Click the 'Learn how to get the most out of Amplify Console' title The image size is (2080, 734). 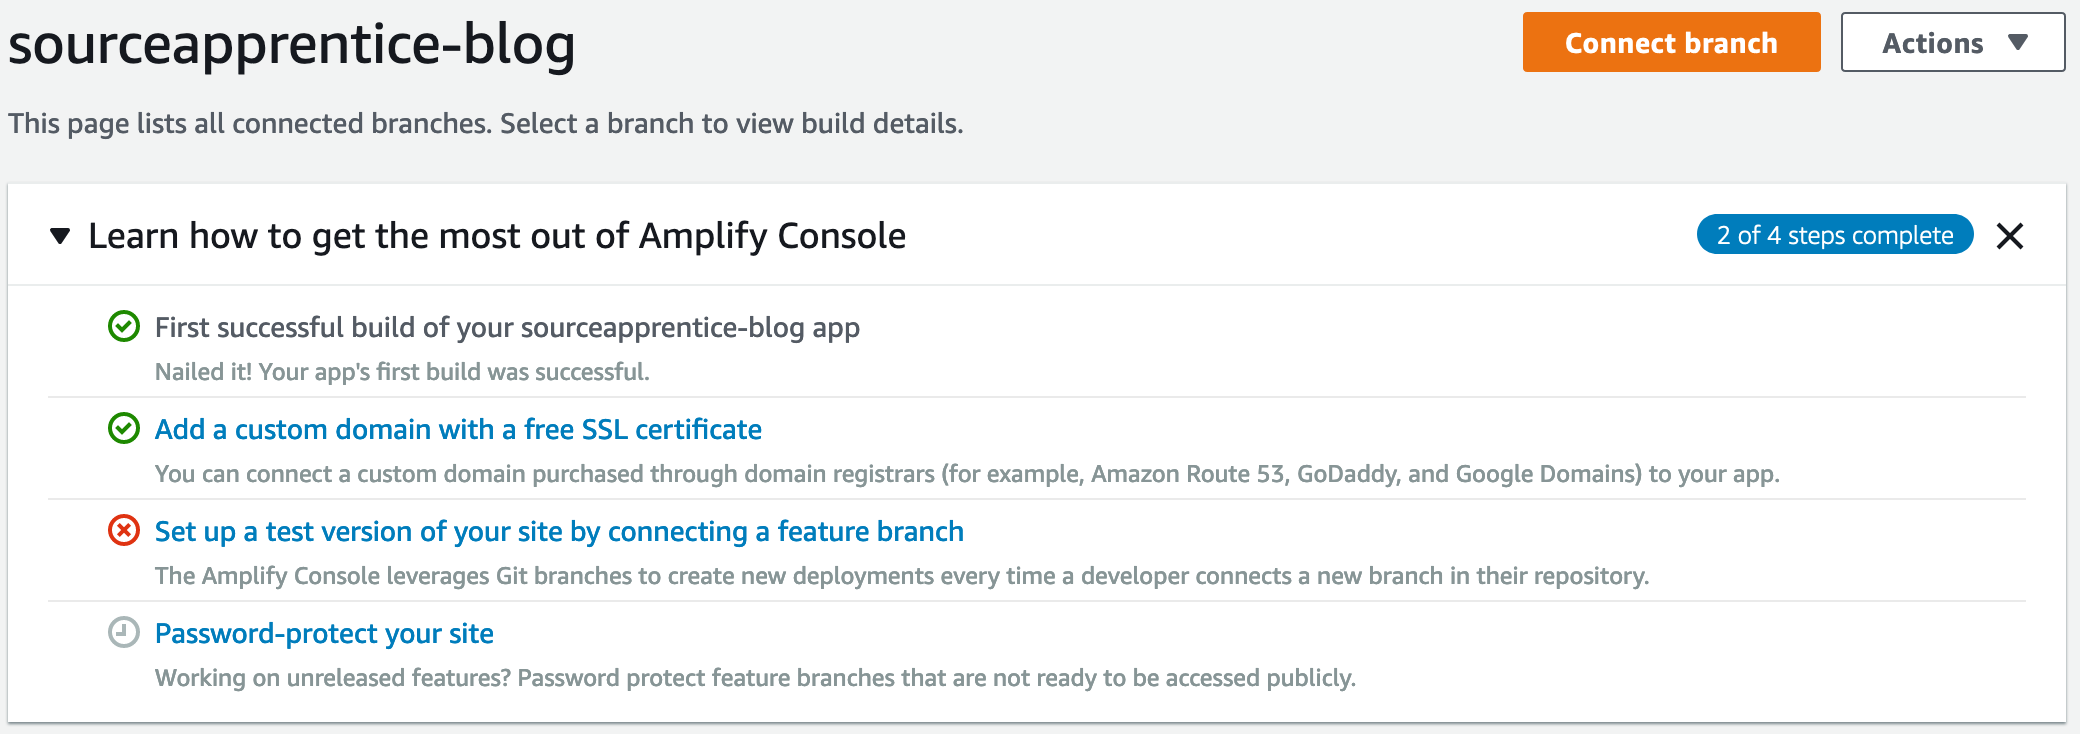[497, 236]
